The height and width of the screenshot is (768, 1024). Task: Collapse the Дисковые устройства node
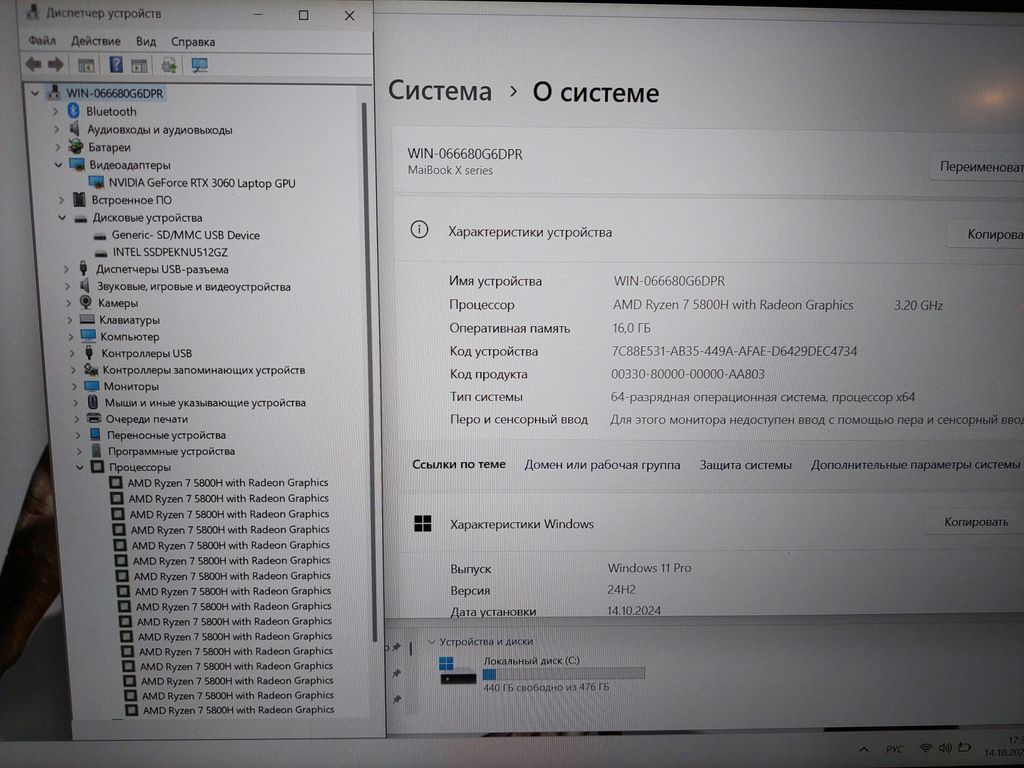pos(62,217)
